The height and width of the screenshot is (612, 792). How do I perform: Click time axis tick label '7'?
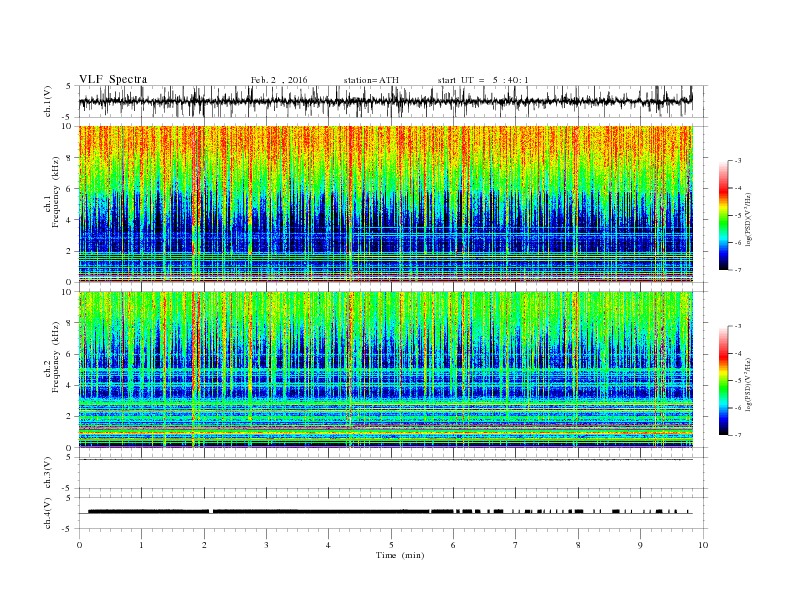515,545
